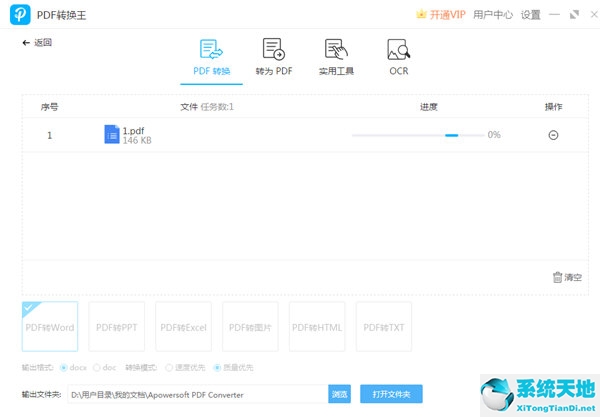600x417 pixels.
Task: Select 速度优先 conversion mode
Action: (x=169, y=368)
